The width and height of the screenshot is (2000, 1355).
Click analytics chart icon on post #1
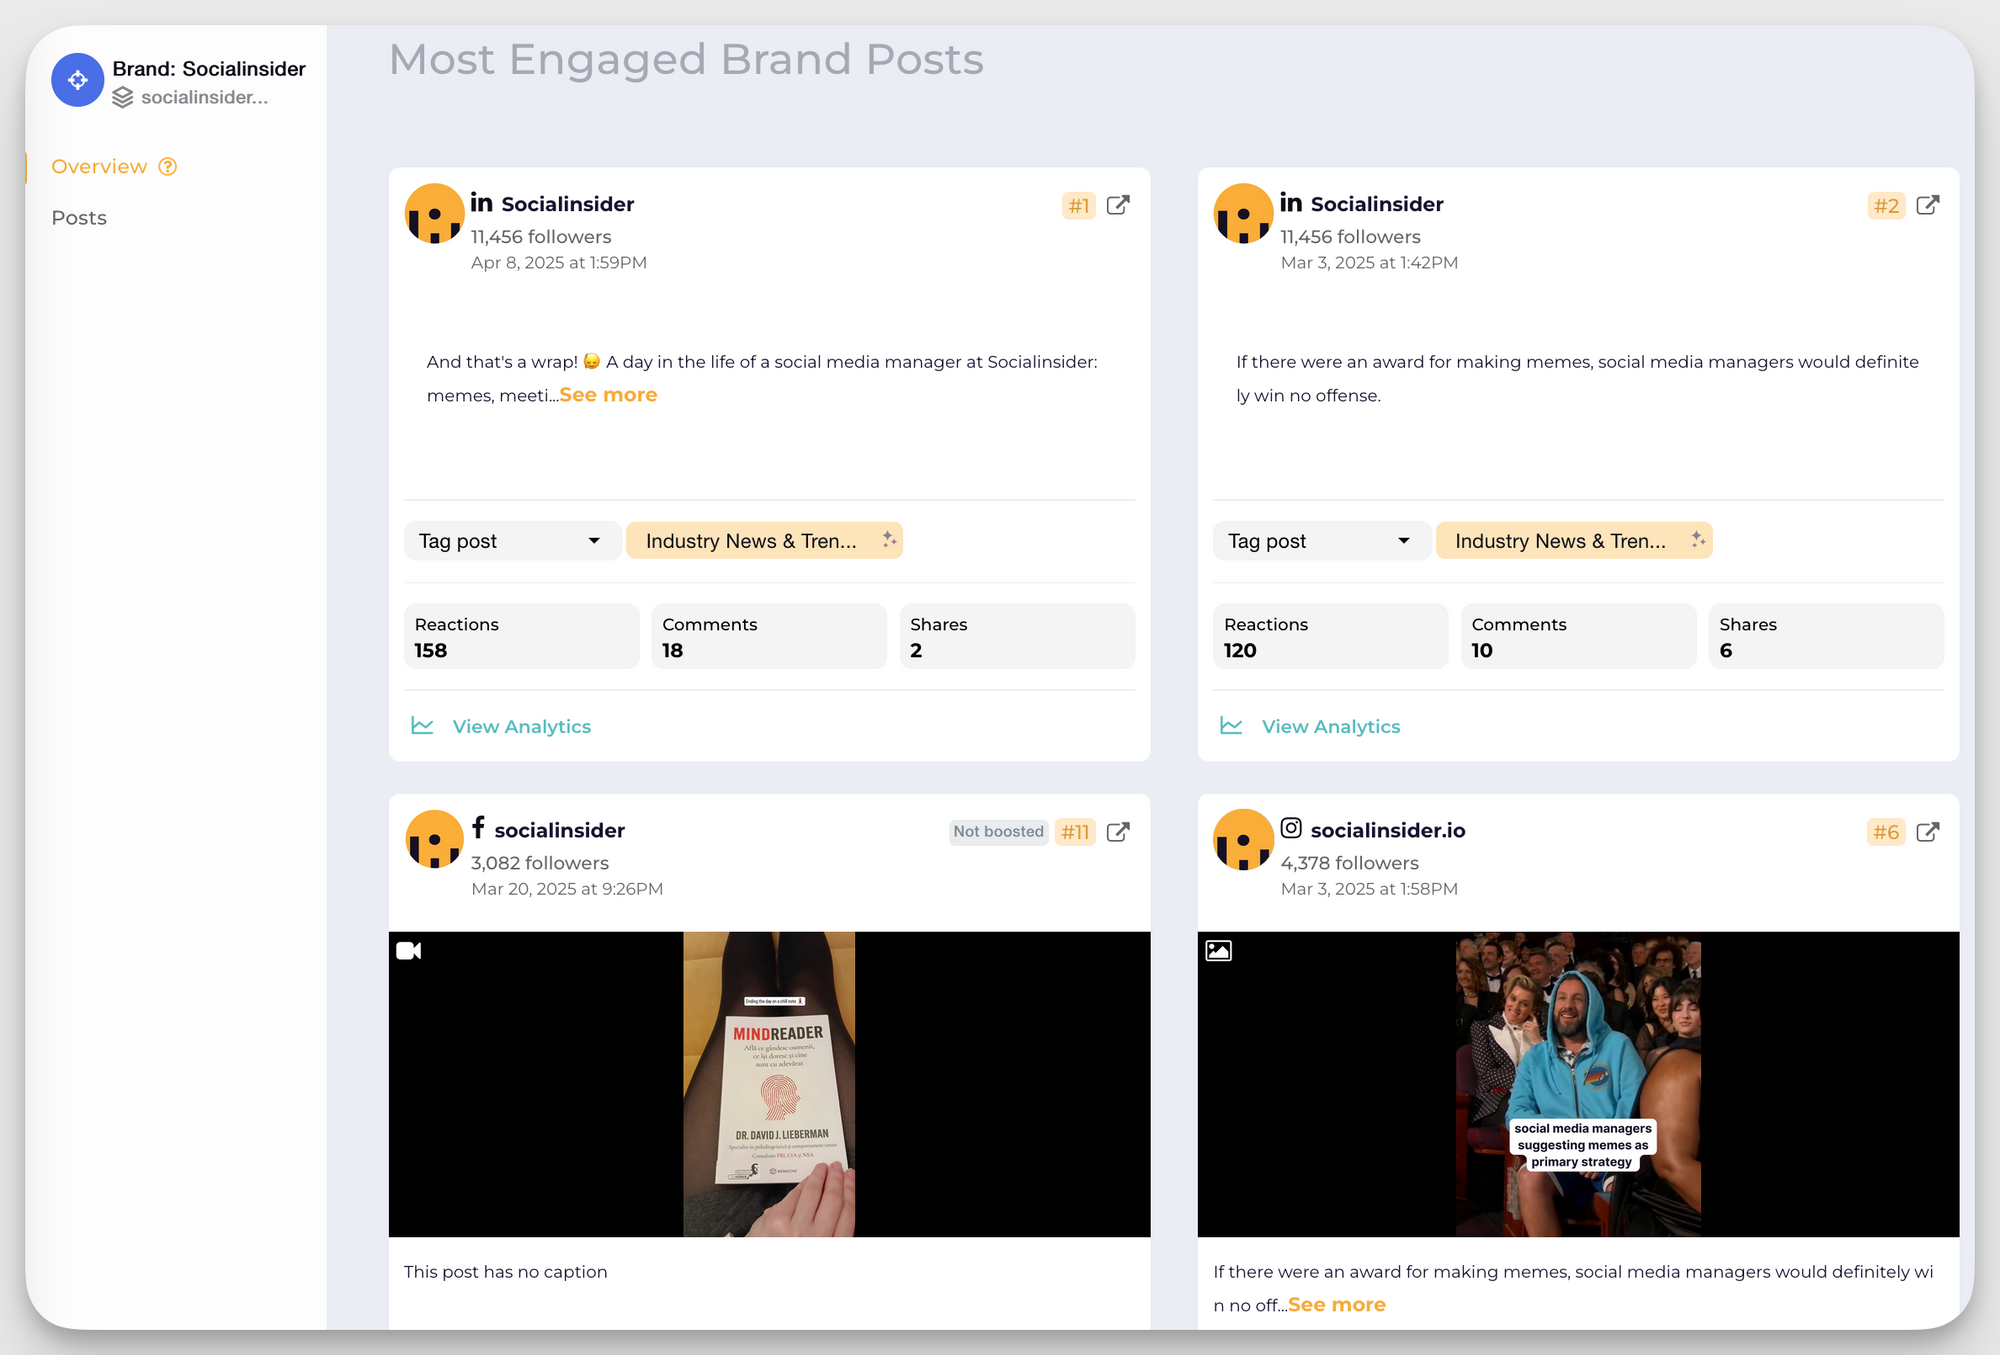(422, 726)
